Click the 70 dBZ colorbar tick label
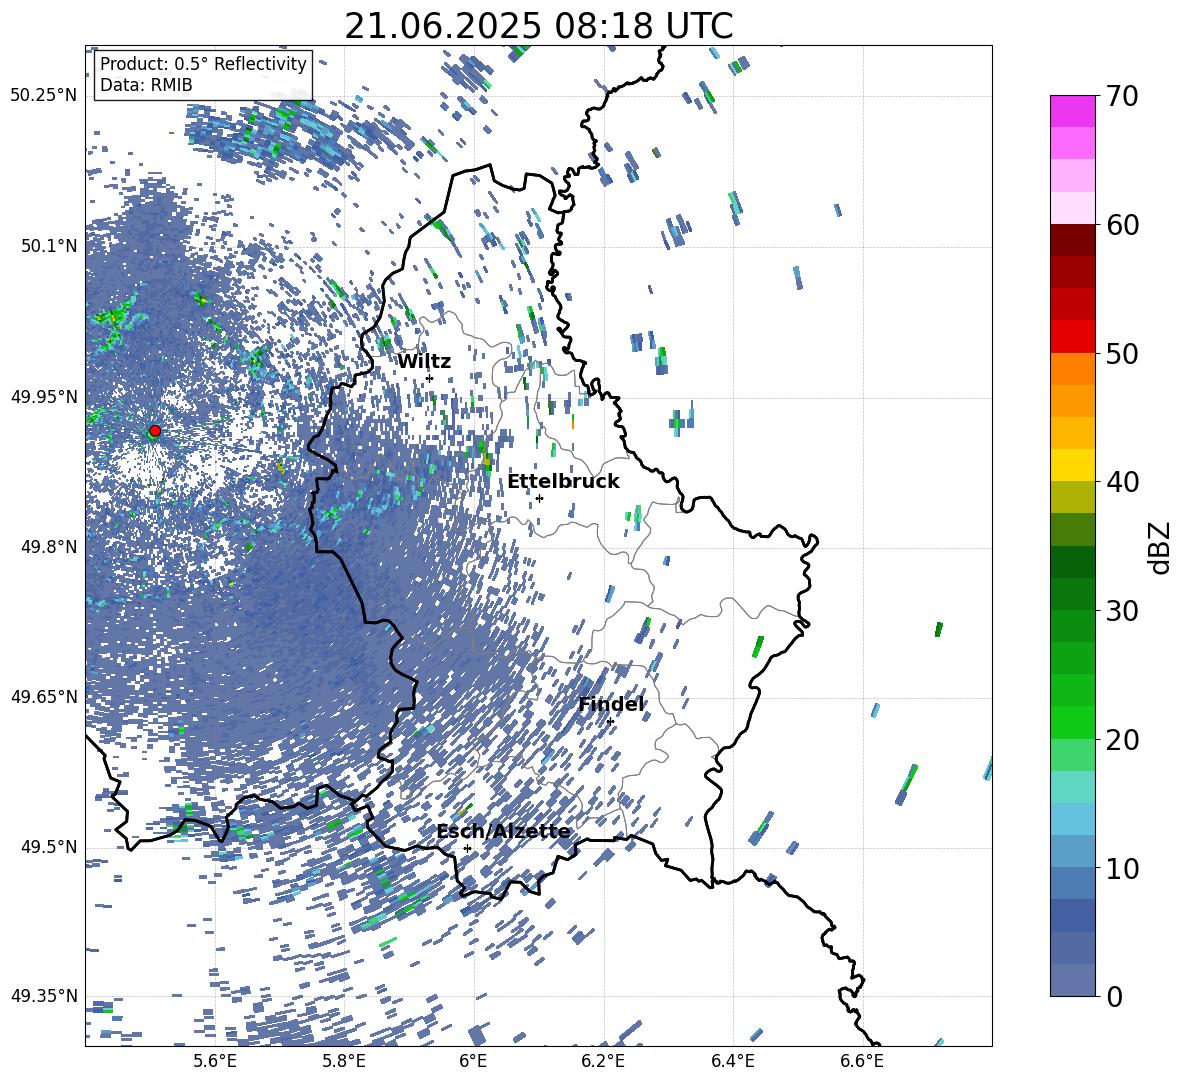This screenshot has width=1184, height=1081. [1122, 96]
